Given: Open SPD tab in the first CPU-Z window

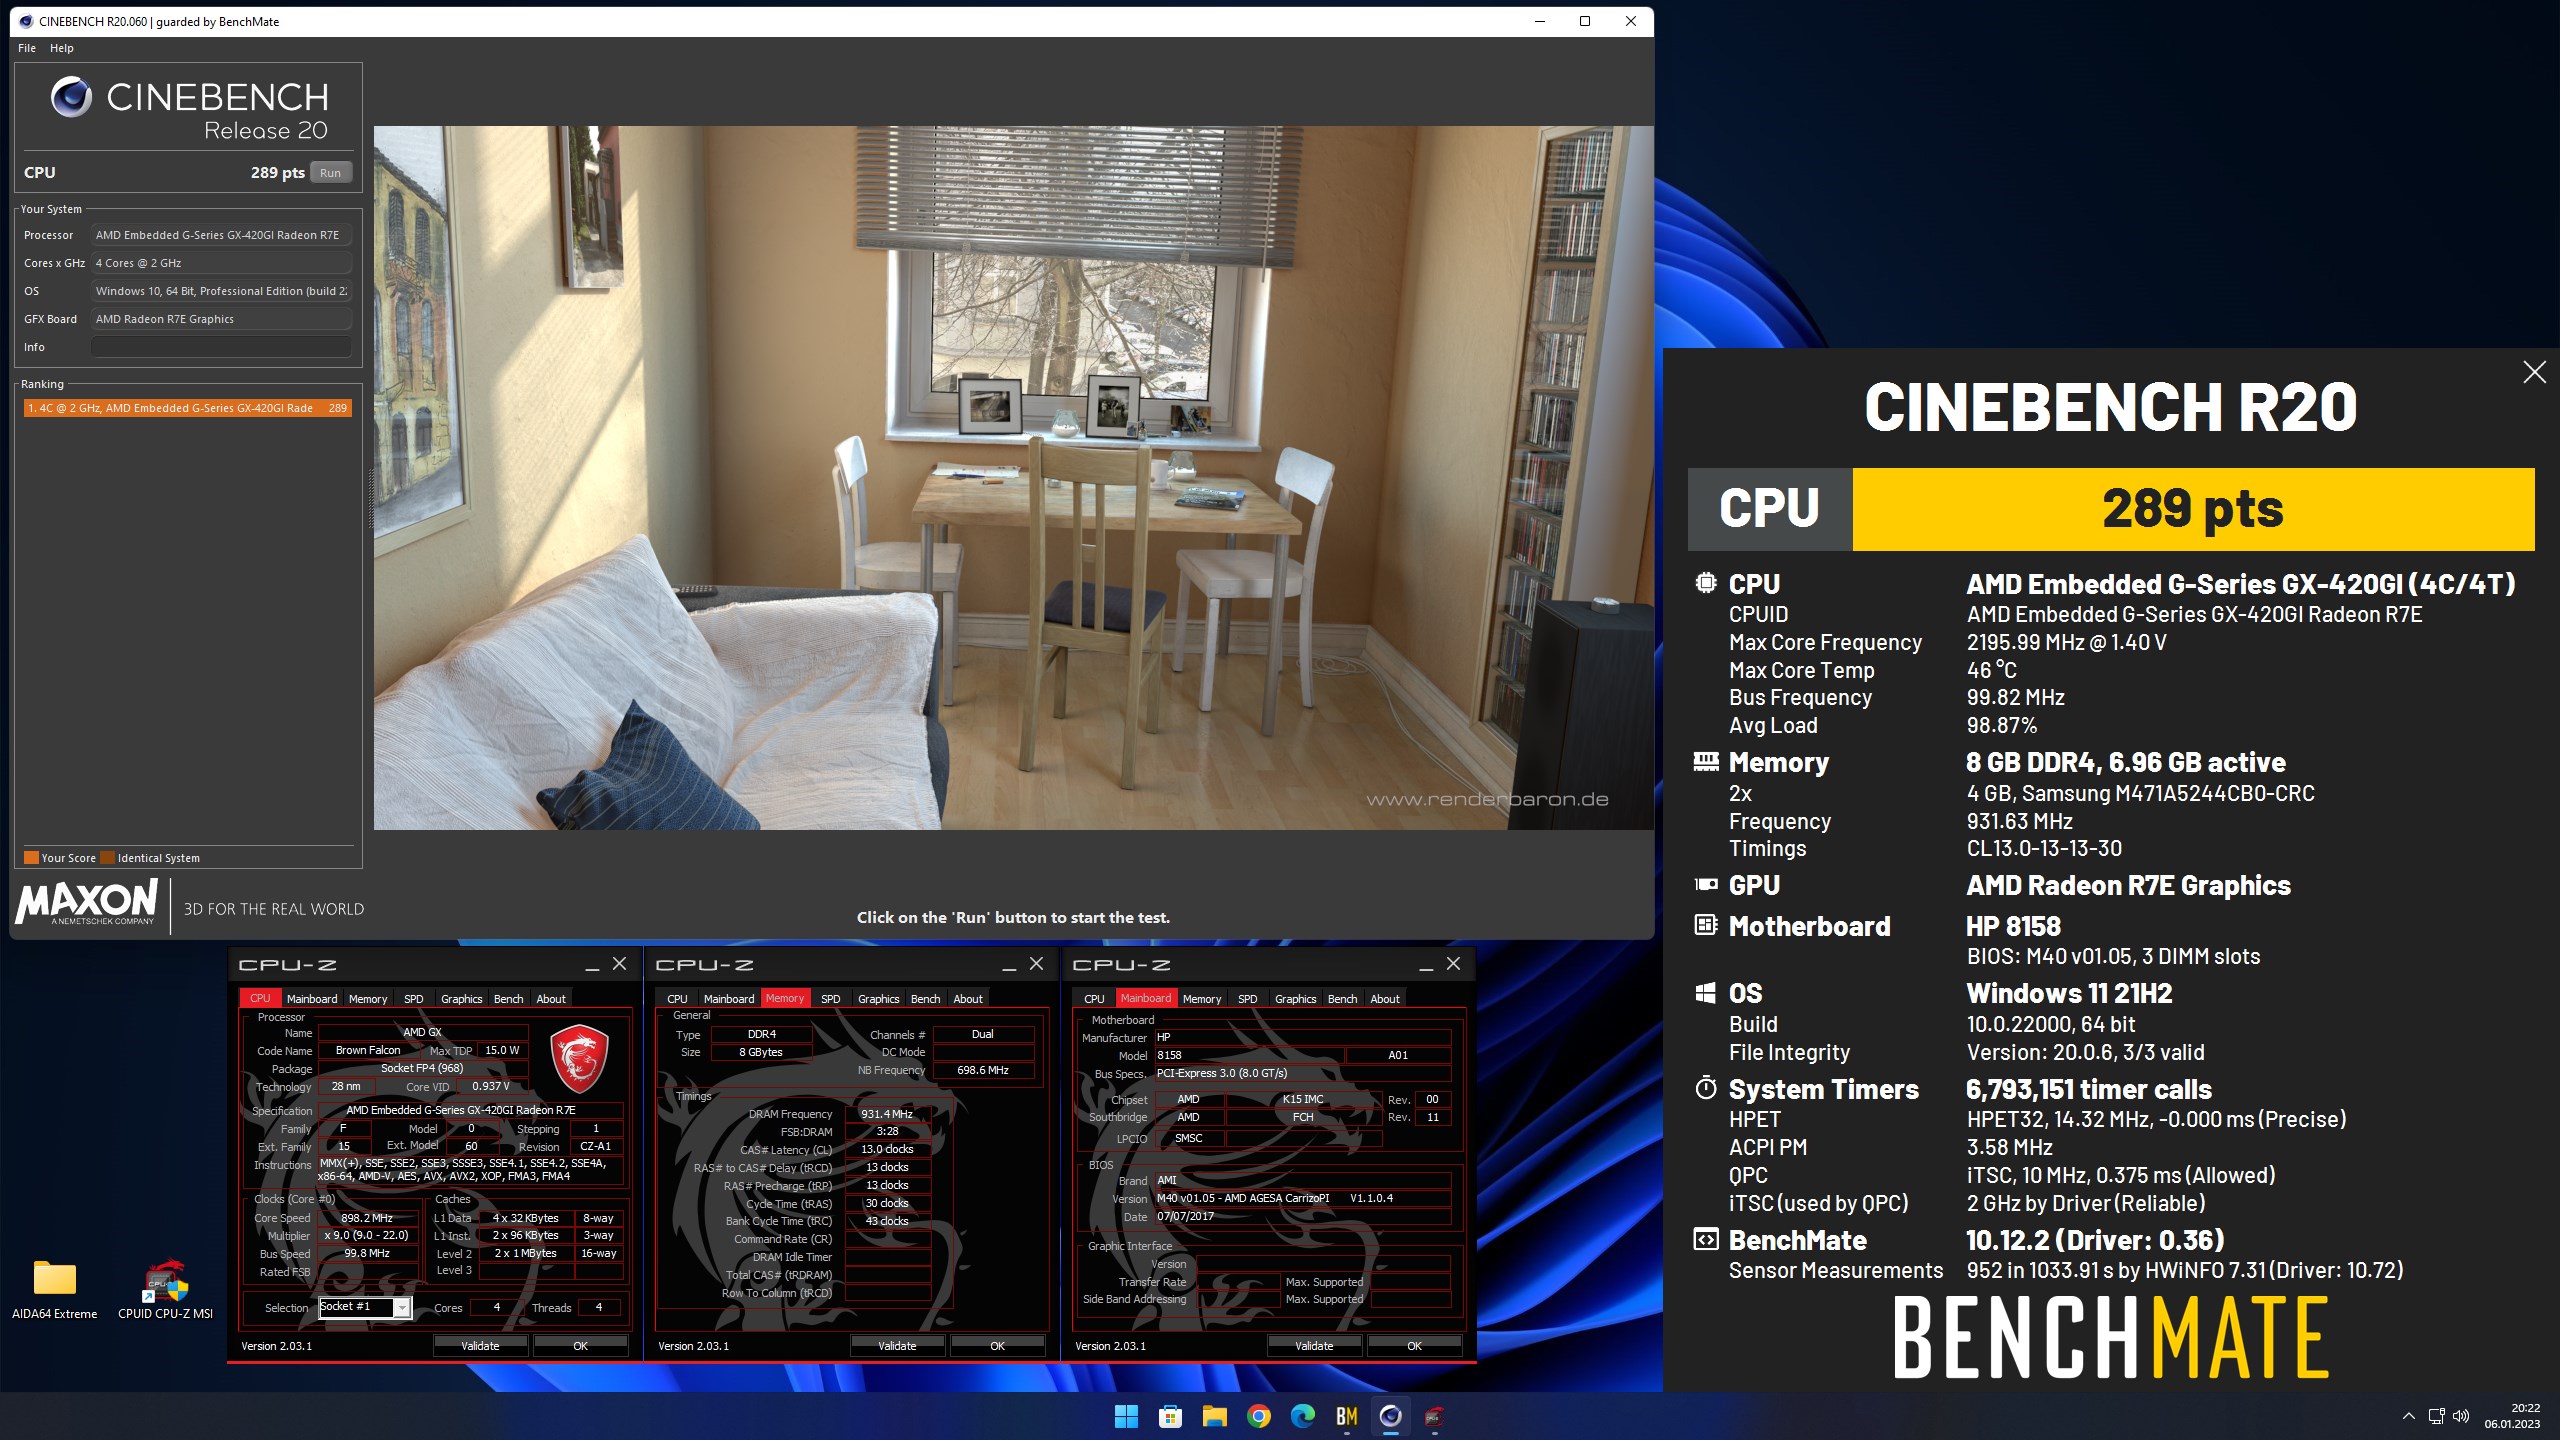Looking at the screenshot, I should (414, 999).
